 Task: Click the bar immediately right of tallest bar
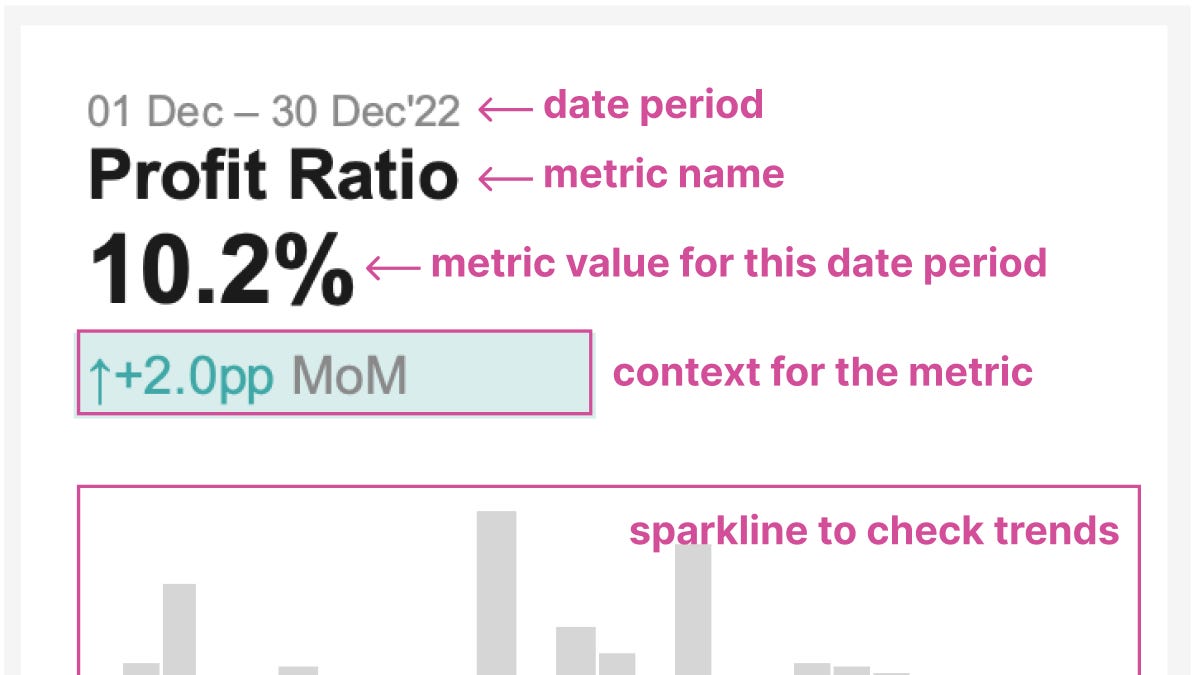click(x=576, y=651)
